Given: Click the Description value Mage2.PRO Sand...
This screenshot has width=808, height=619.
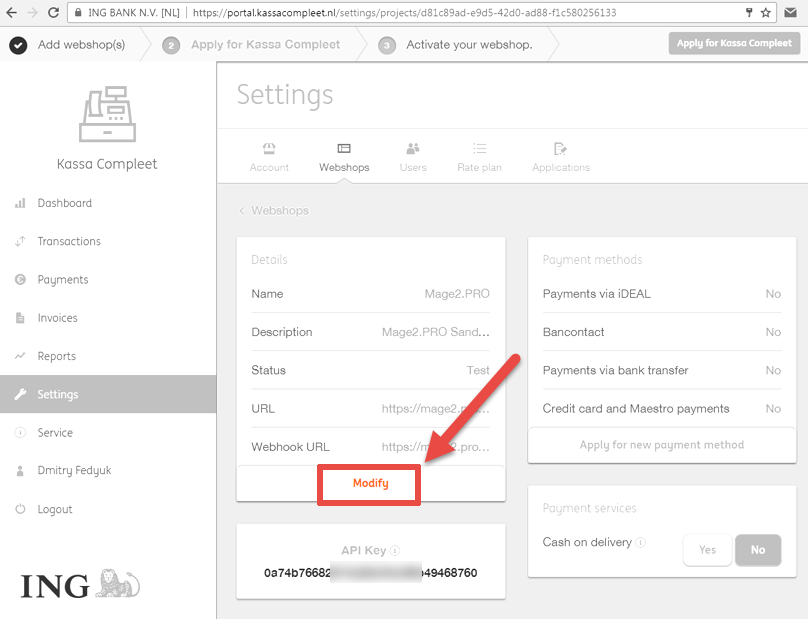Looking at the screenshot, I should click(x=435, y=332).
